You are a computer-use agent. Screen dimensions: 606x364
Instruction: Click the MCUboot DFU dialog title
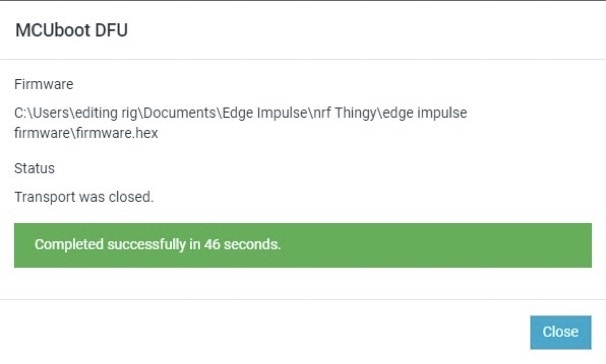coord(71,30)
